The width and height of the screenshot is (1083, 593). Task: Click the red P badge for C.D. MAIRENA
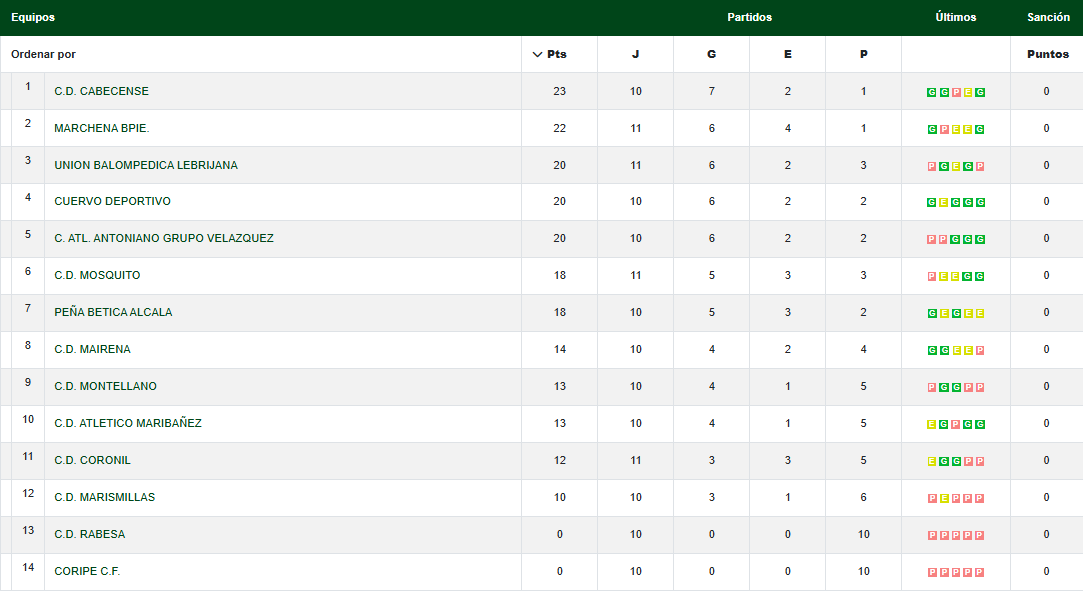(980, 351)
